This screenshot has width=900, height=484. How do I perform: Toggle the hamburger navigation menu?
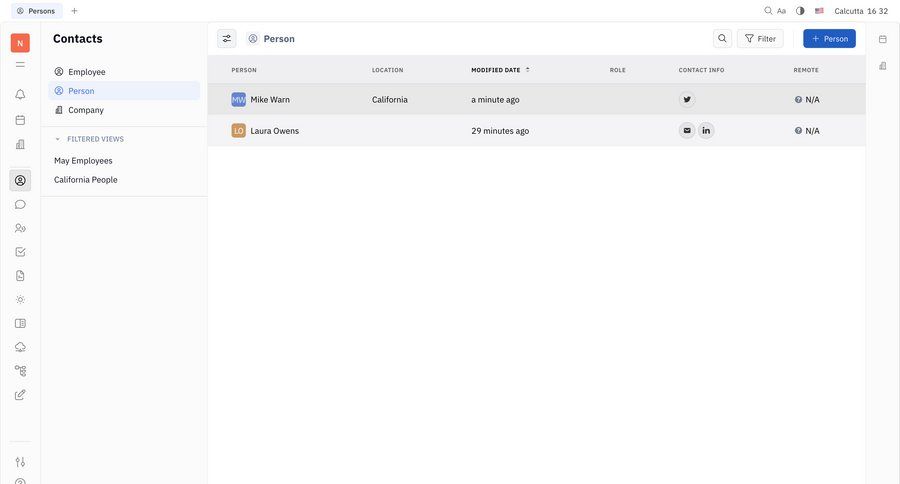tap(20, 65)
